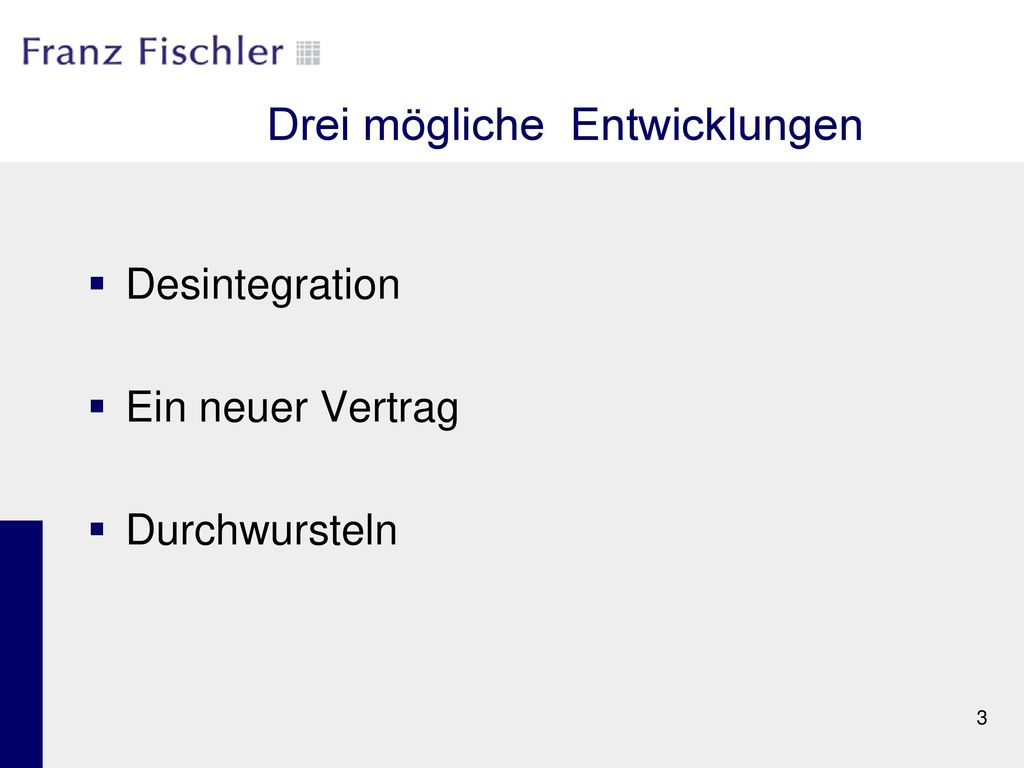
Task: Select the Desintegration bullet text
Action: (x=263, y=286)
